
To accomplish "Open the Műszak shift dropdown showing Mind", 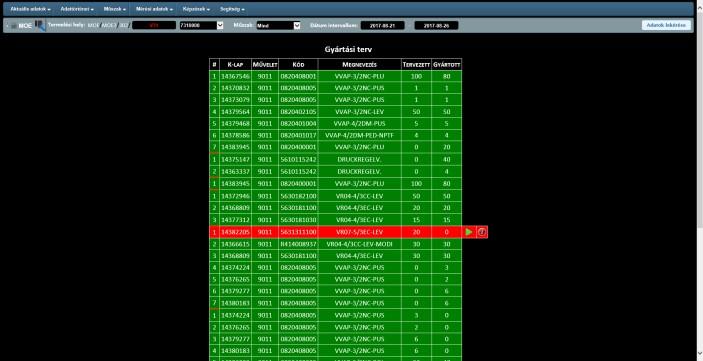I will point(278,26).
